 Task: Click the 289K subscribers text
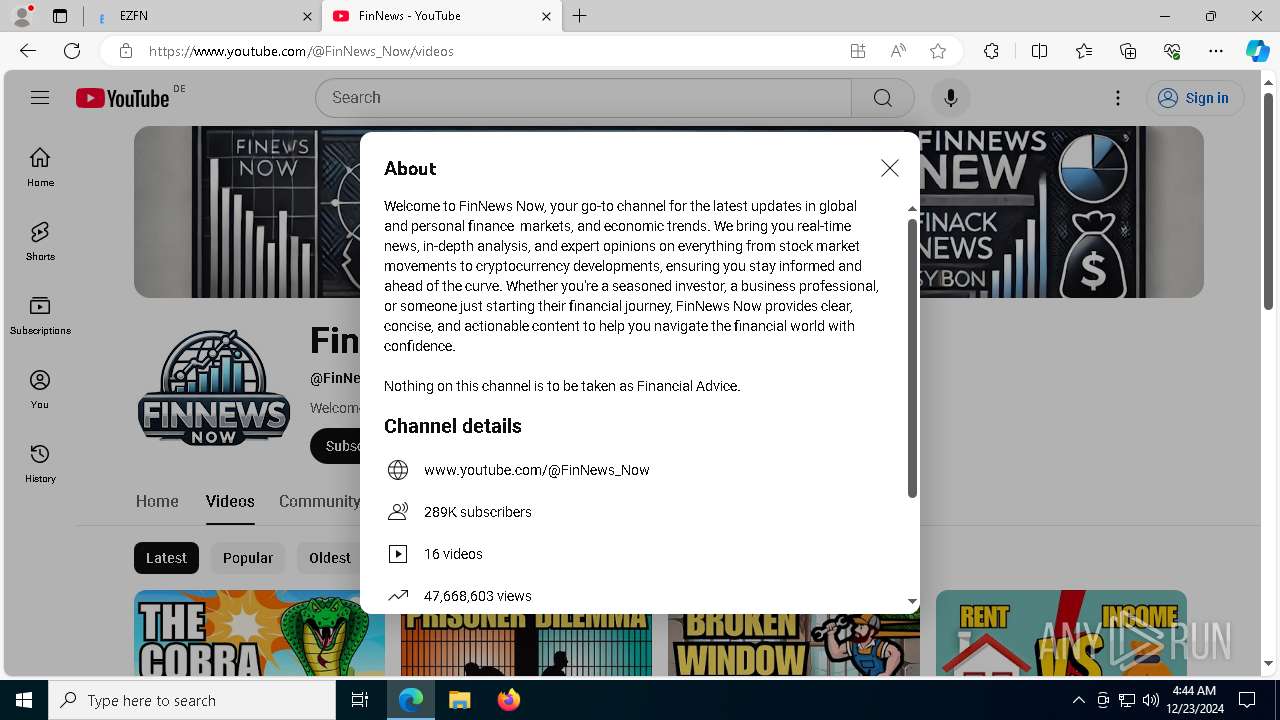point(478,512)
